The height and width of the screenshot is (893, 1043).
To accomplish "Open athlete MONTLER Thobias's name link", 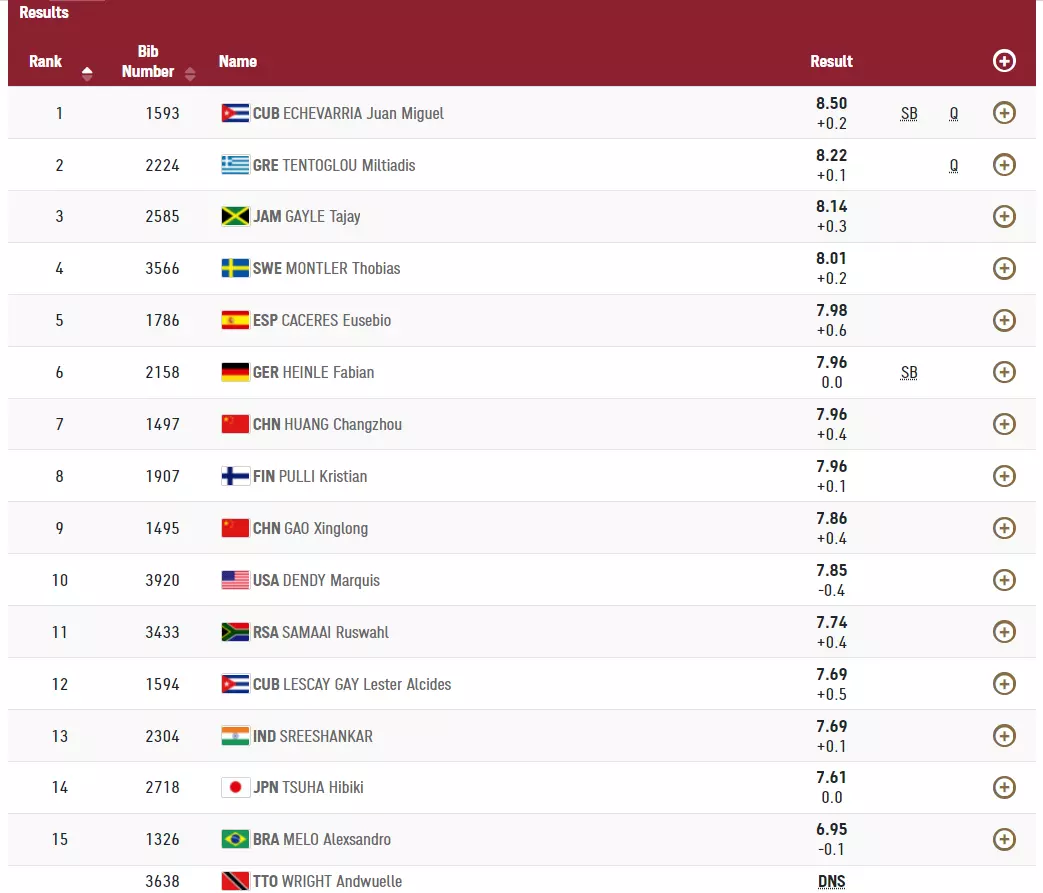I will tap(343, 268).
